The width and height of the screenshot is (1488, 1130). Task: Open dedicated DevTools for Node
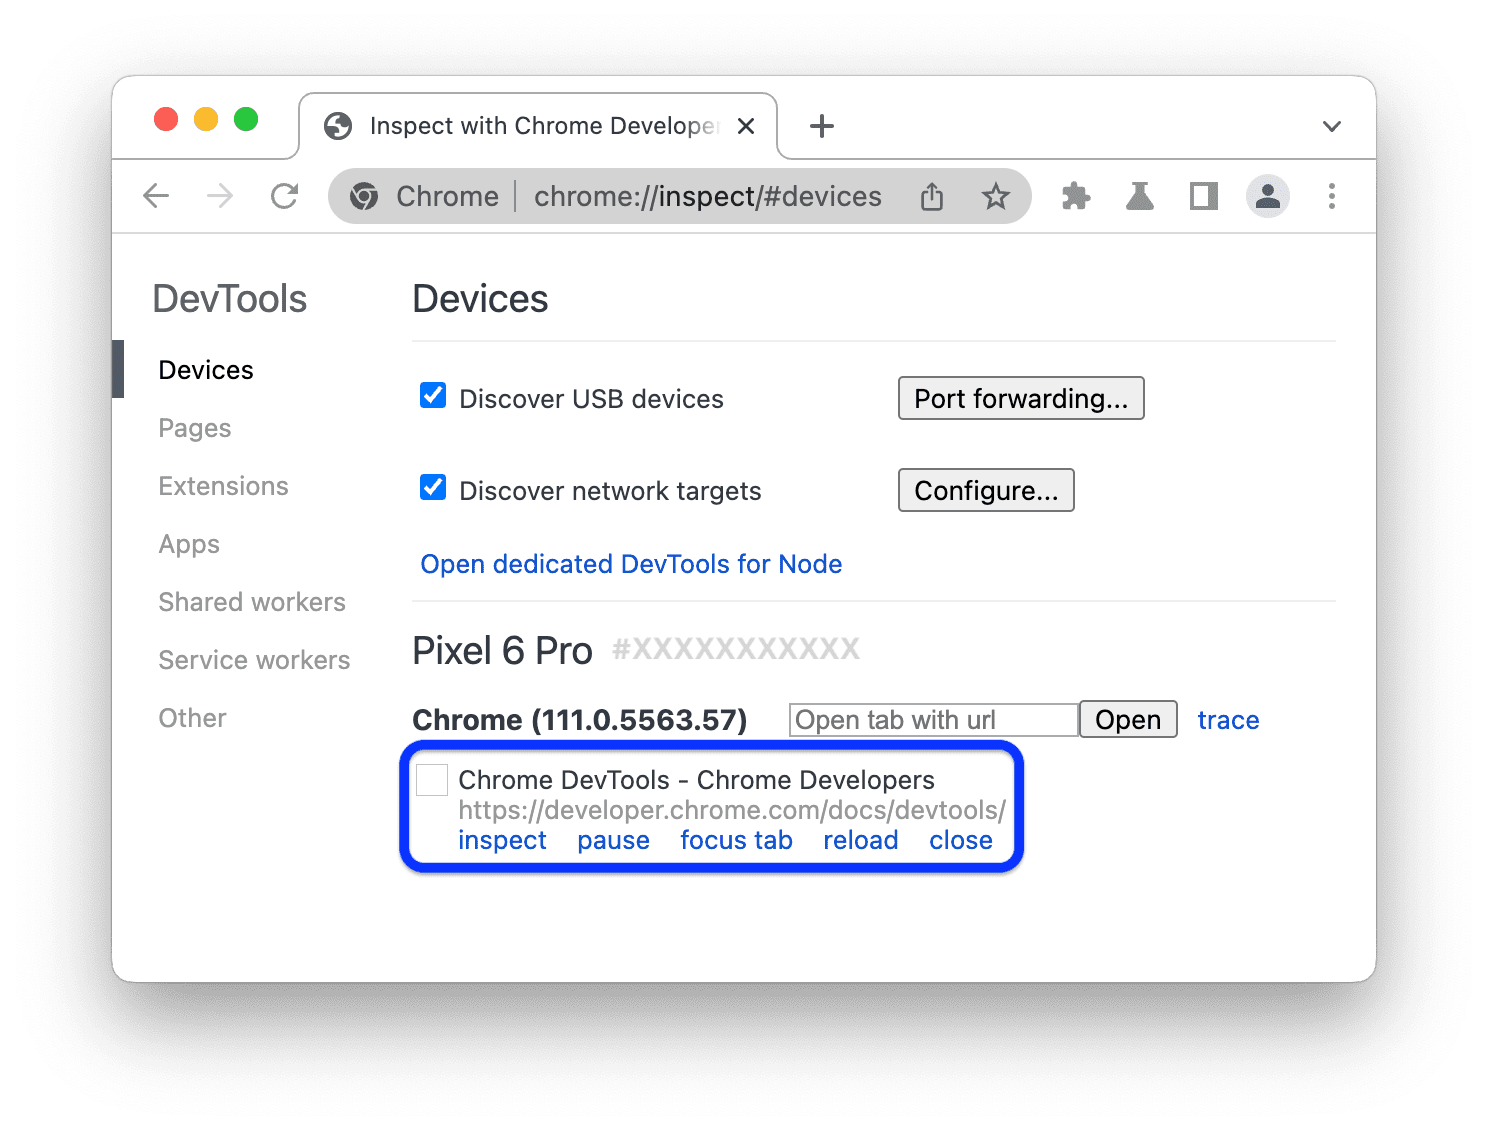631,564
